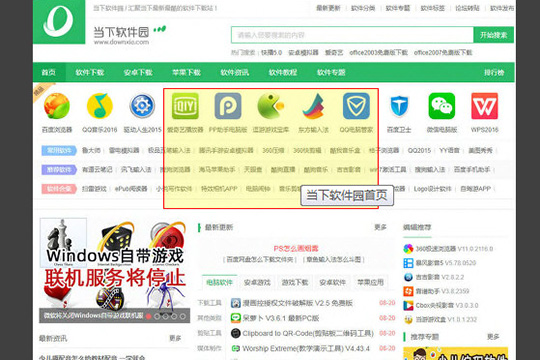Select the 电脑软件 tab
The width and height of the screenshot is (540, 360).
[219, 282]
